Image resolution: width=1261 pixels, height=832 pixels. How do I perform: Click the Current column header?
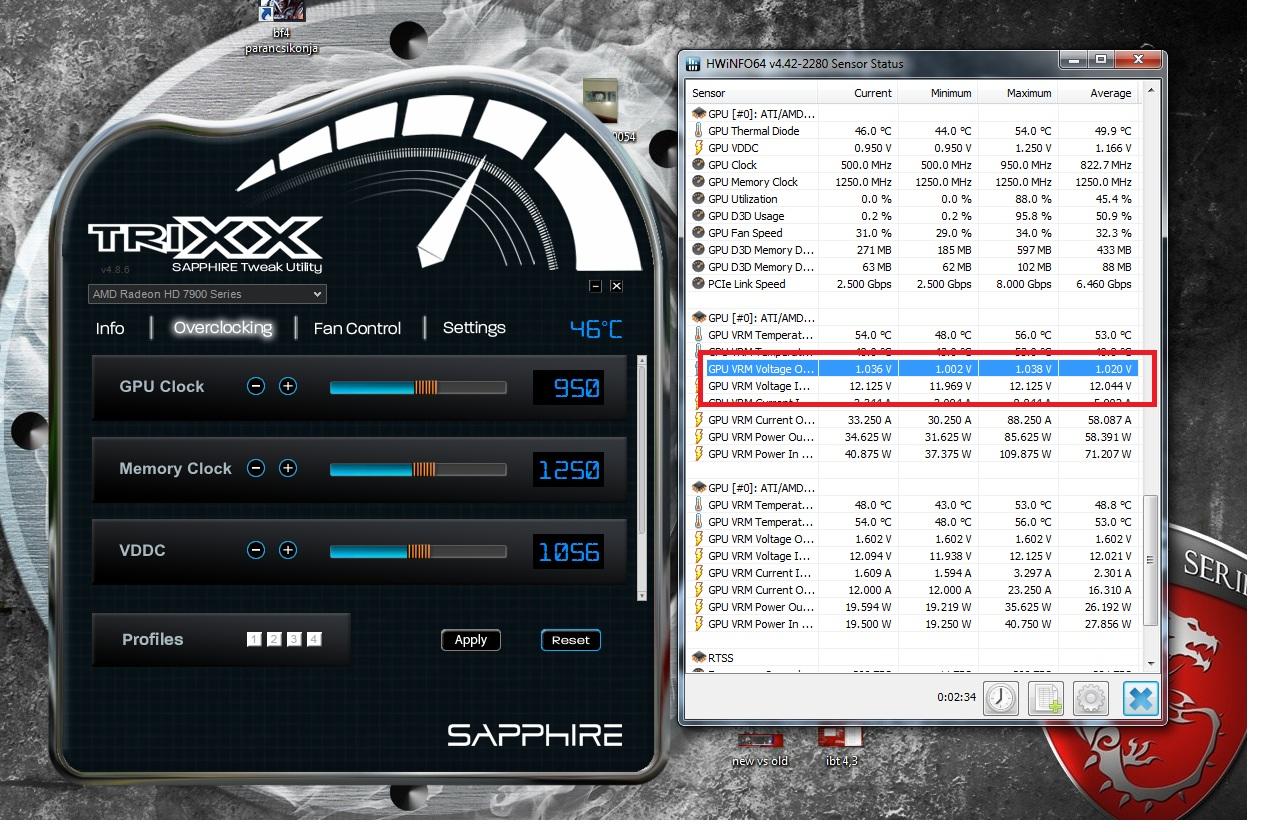click(x=858, y=93)
